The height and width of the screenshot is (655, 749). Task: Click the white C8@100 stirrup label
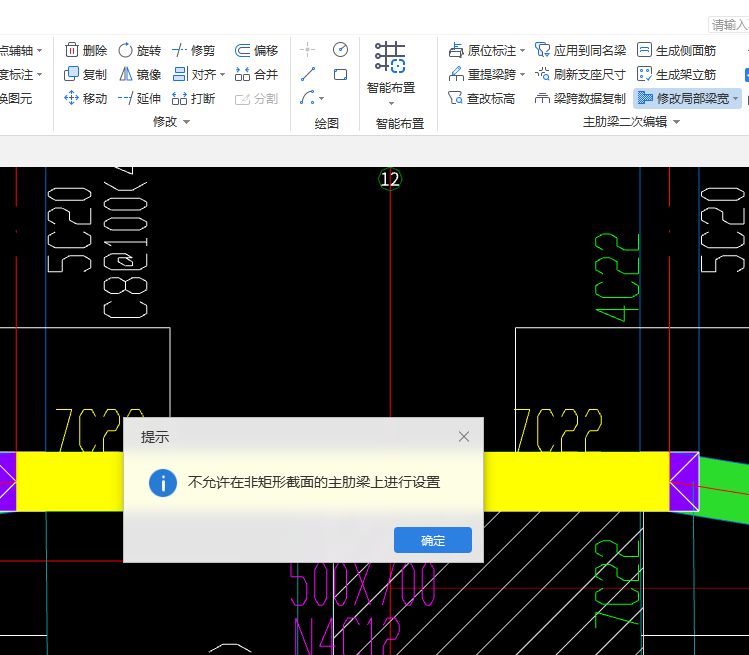(x=126, y=244)
